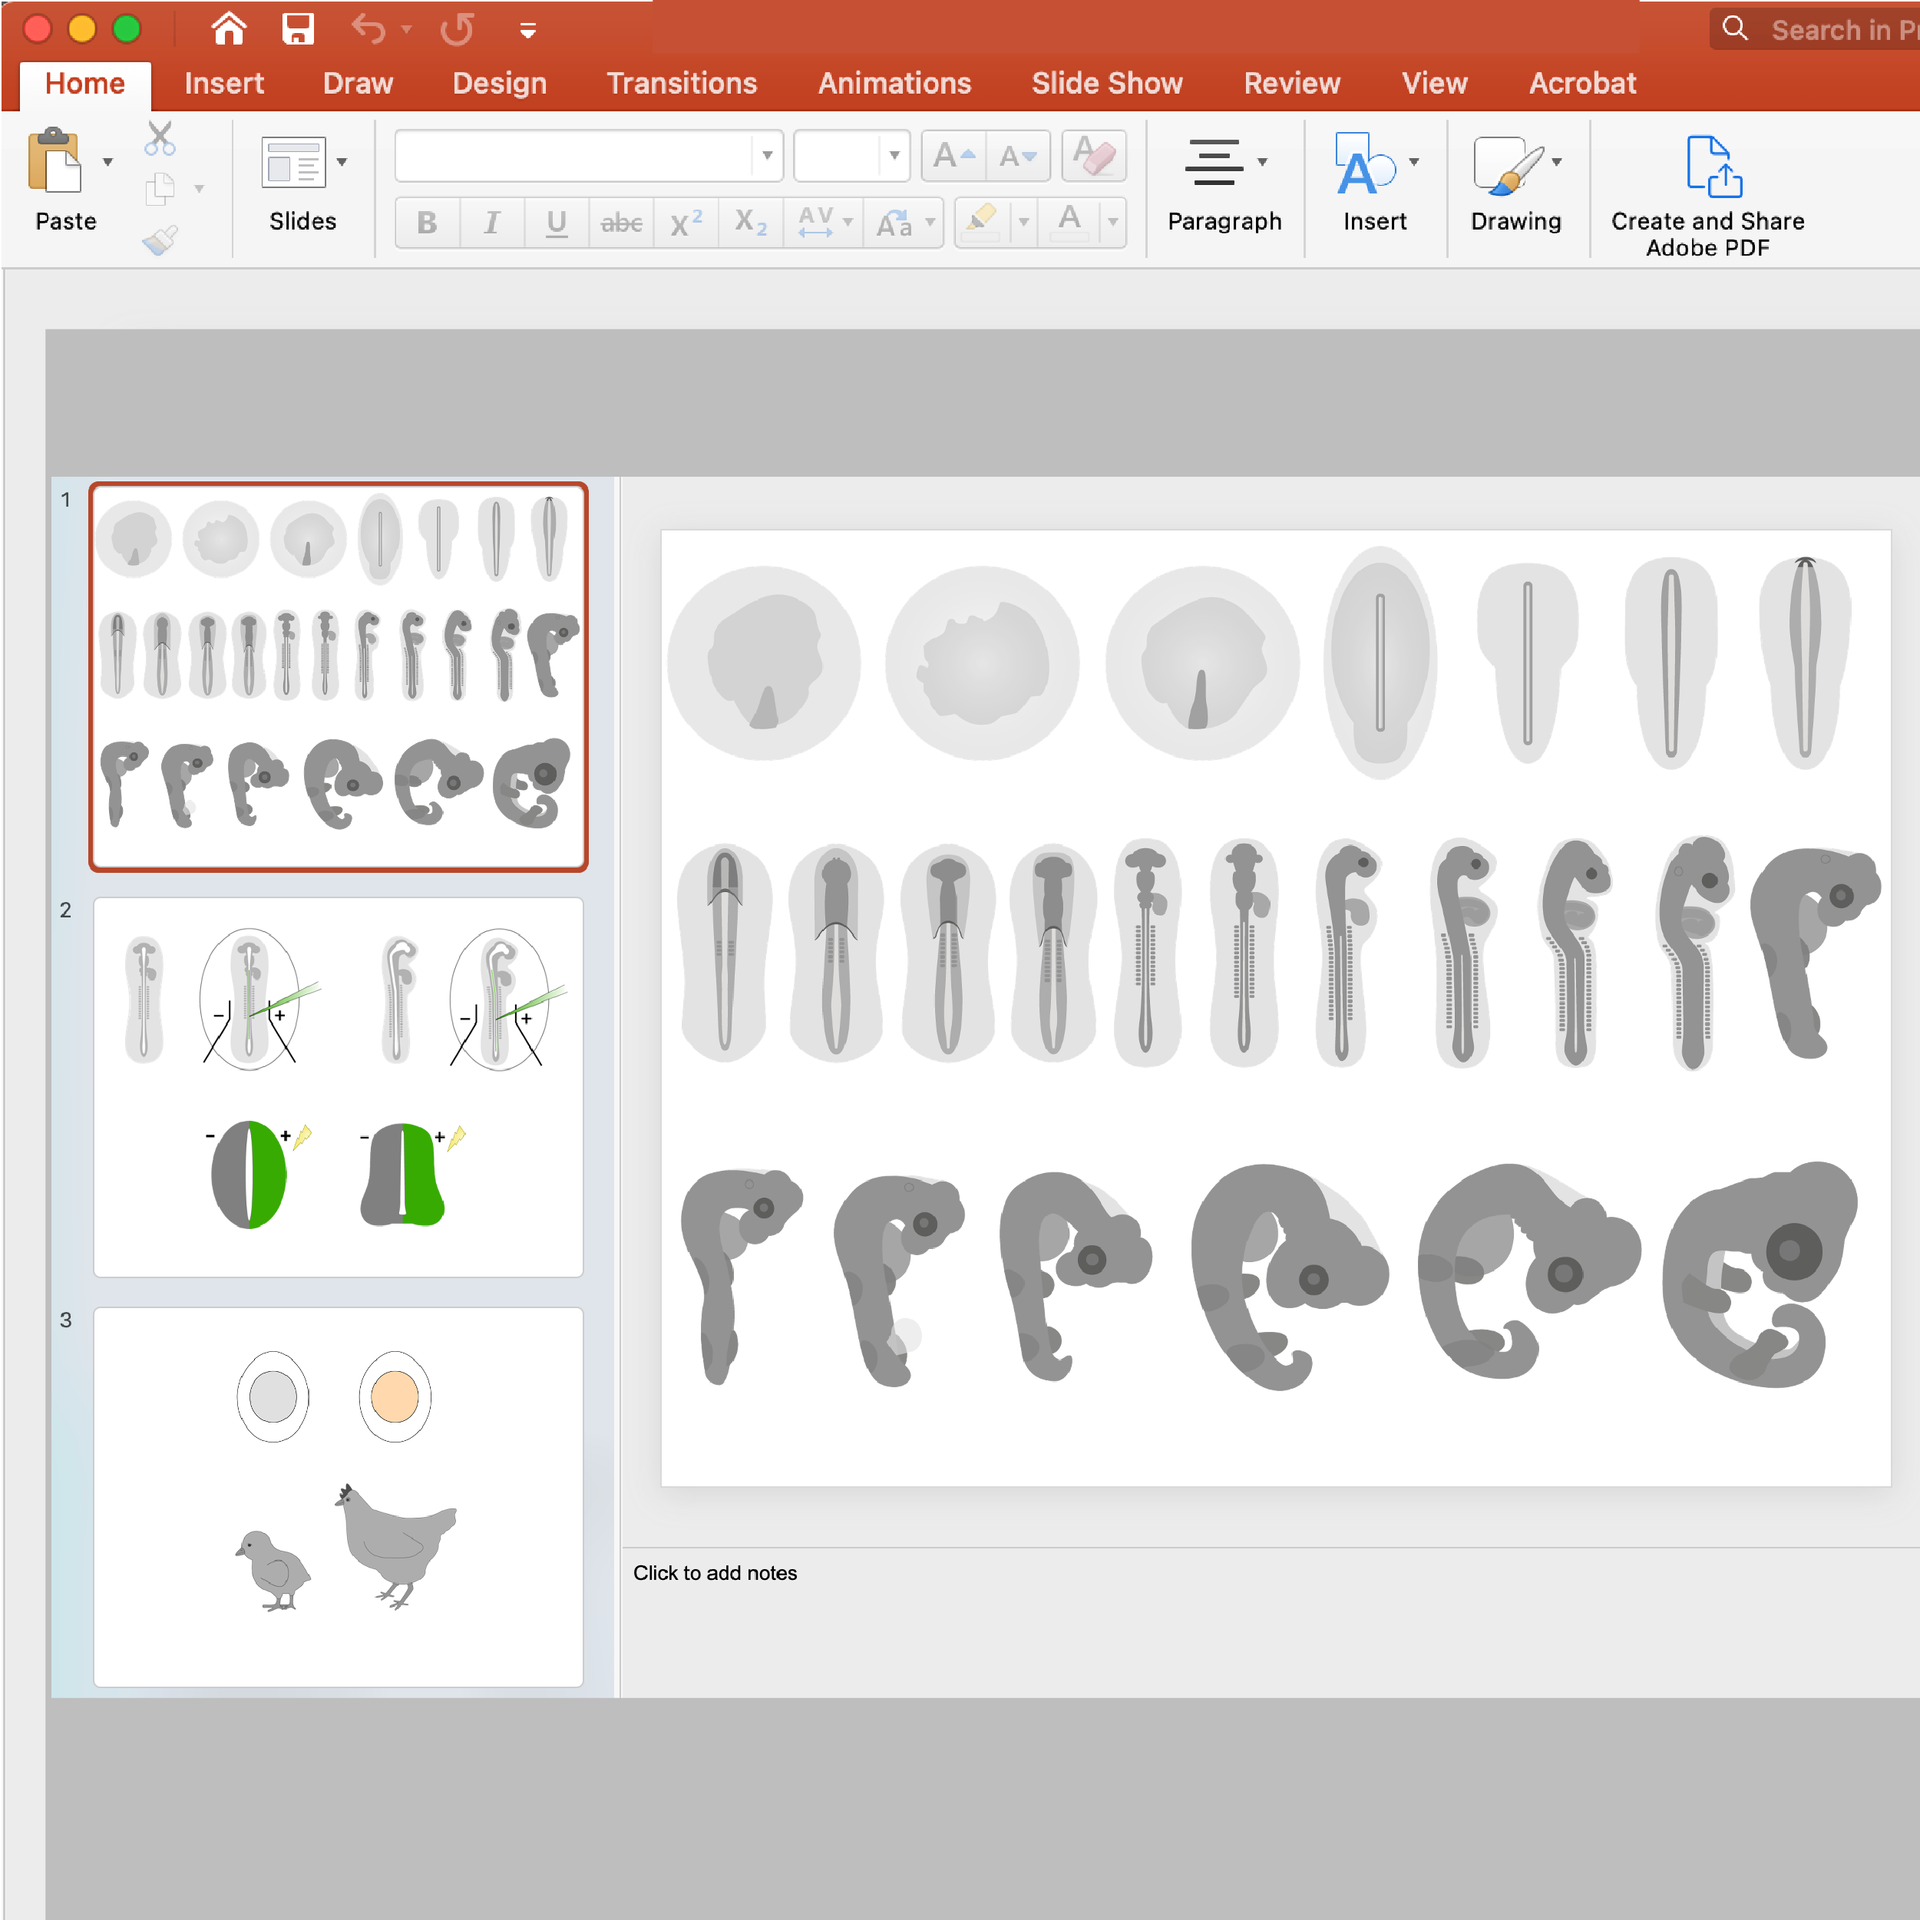This screenshot has width=1920, height=1920.
Task: Open the Slide Show tab
Action: [x=1106, y=83]
